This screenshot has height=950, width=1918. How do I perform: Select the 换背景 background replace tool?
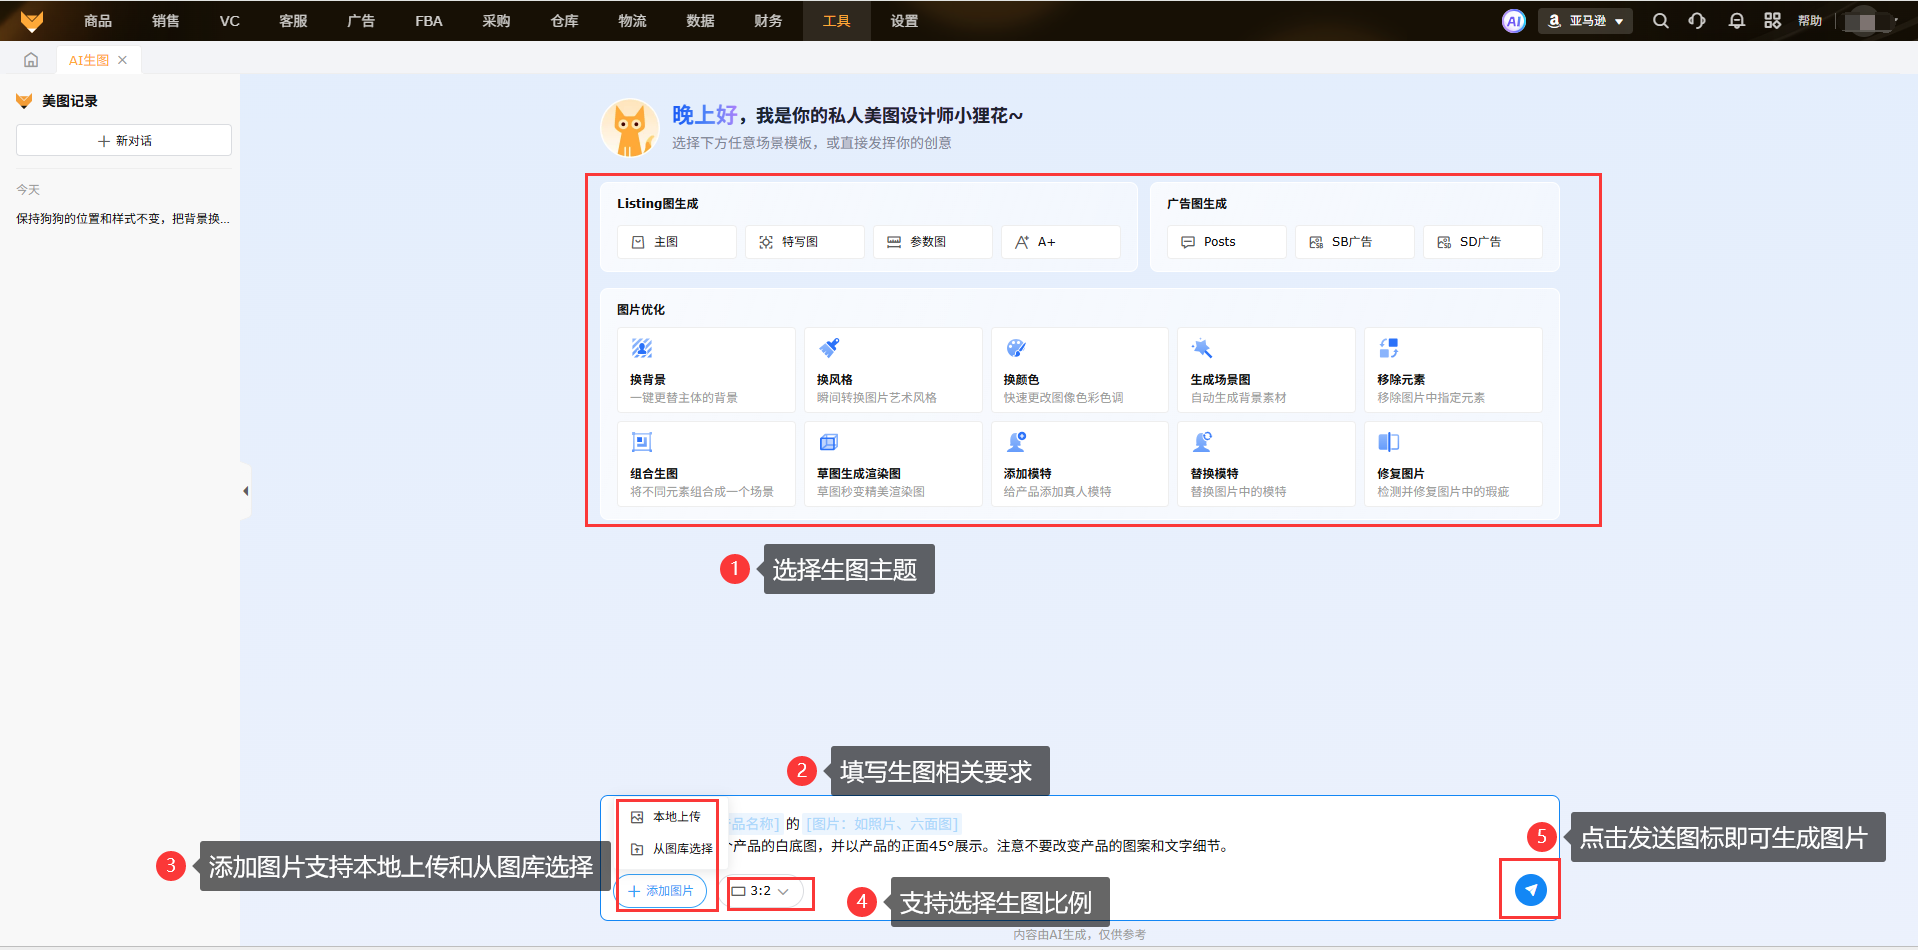[x=705, y=370]
